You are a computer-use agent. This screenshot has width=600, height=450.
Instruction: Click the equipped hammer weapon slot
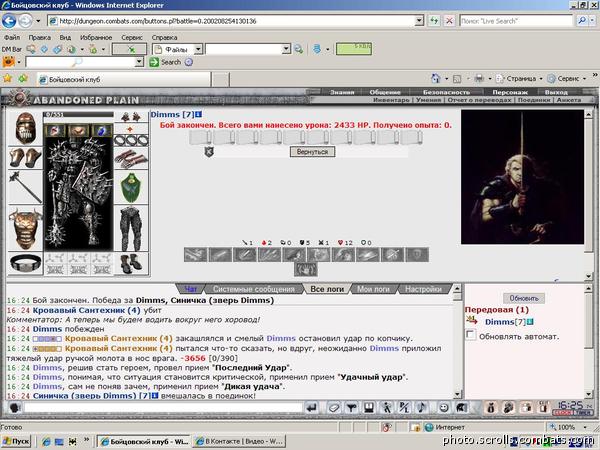25,187
